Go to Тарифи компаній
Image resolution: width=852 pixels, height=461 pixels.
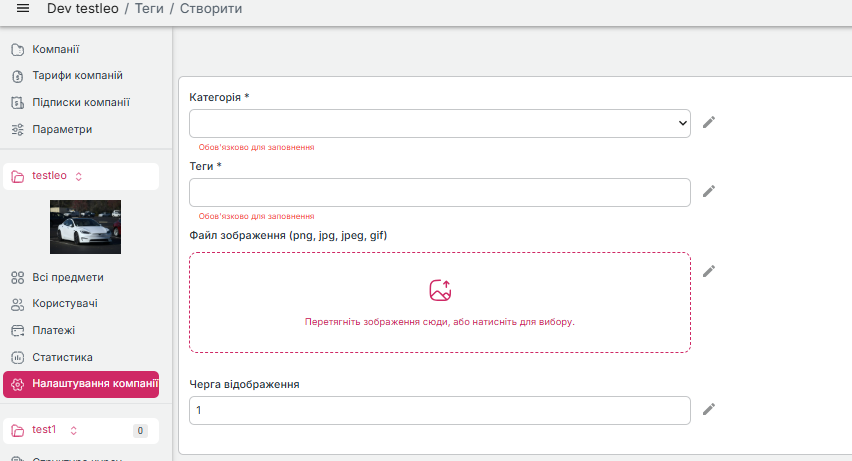coord(77,76)
